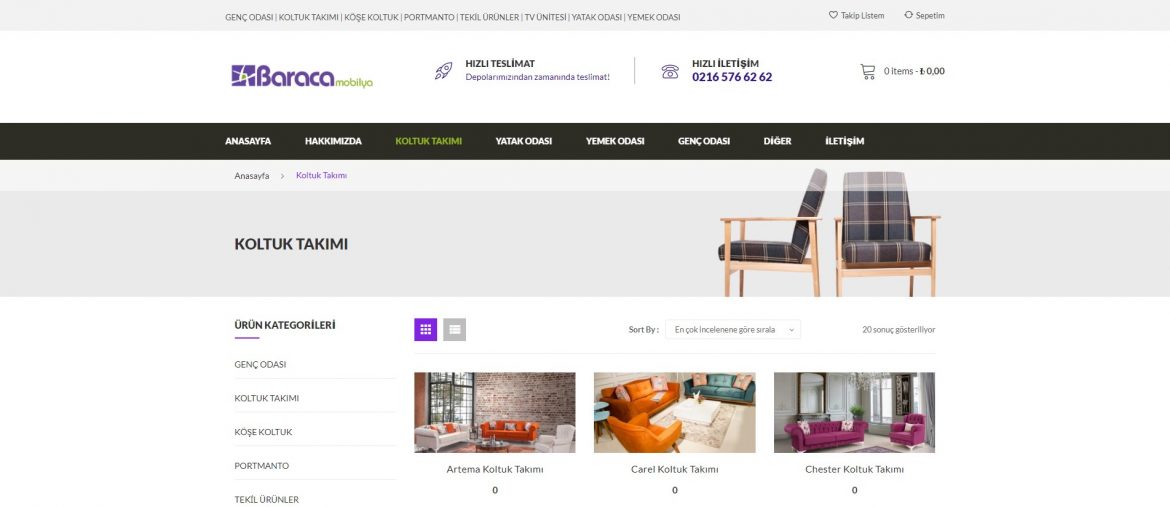Open the Sort By dropdown

[733, 329]
